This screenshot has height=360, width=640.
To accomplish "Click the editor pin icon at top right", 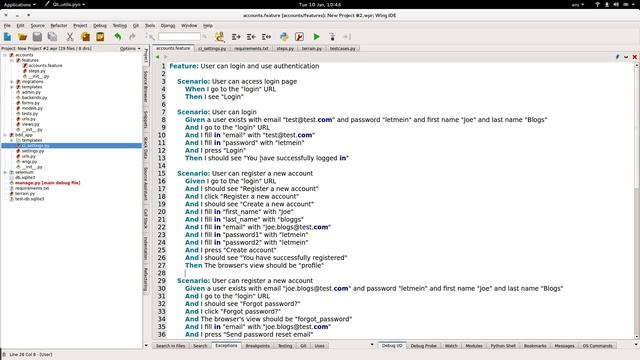I will click(x=618, y=57).
